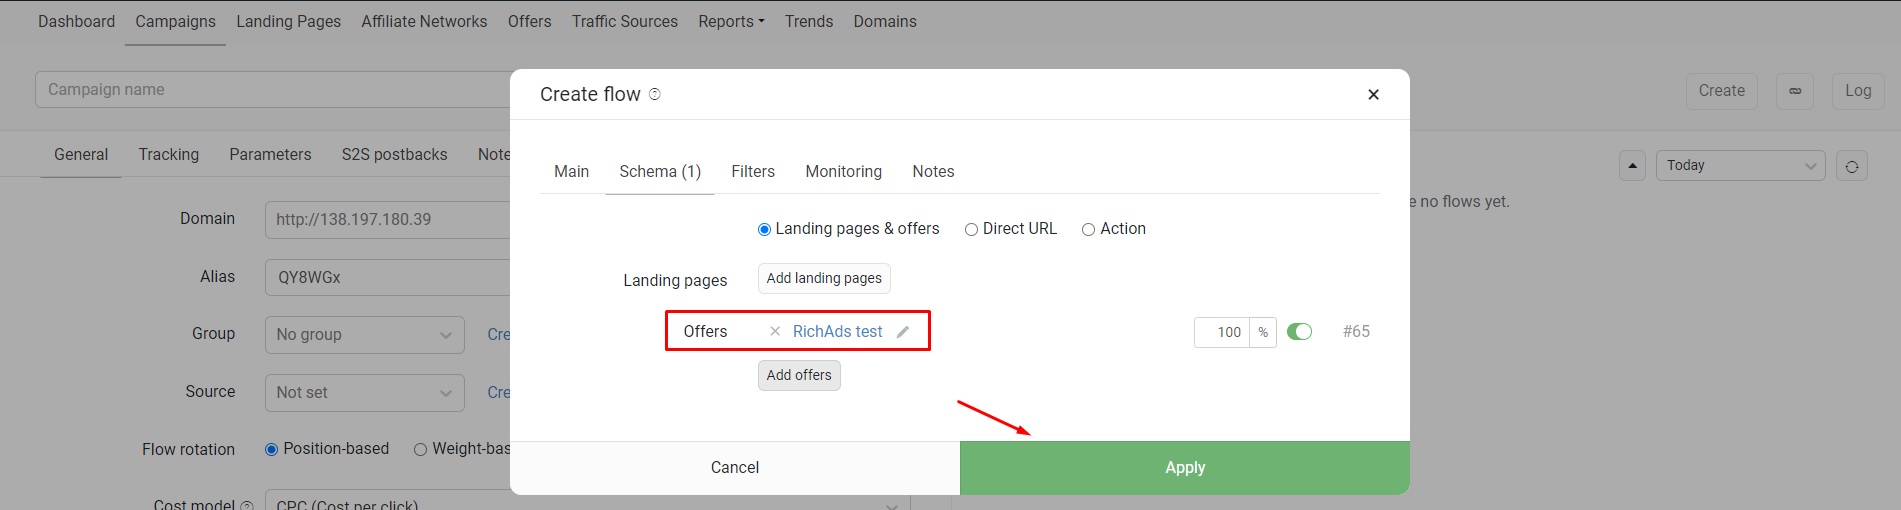Click the offer weight field showing 100
Viewport: 1901px width, 510px height.
(1222, 332)
